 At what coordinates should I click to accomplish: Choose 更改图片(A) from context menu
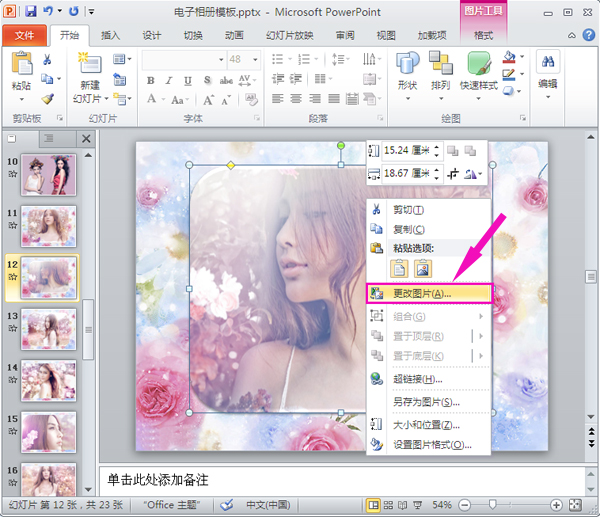(429, 294)
